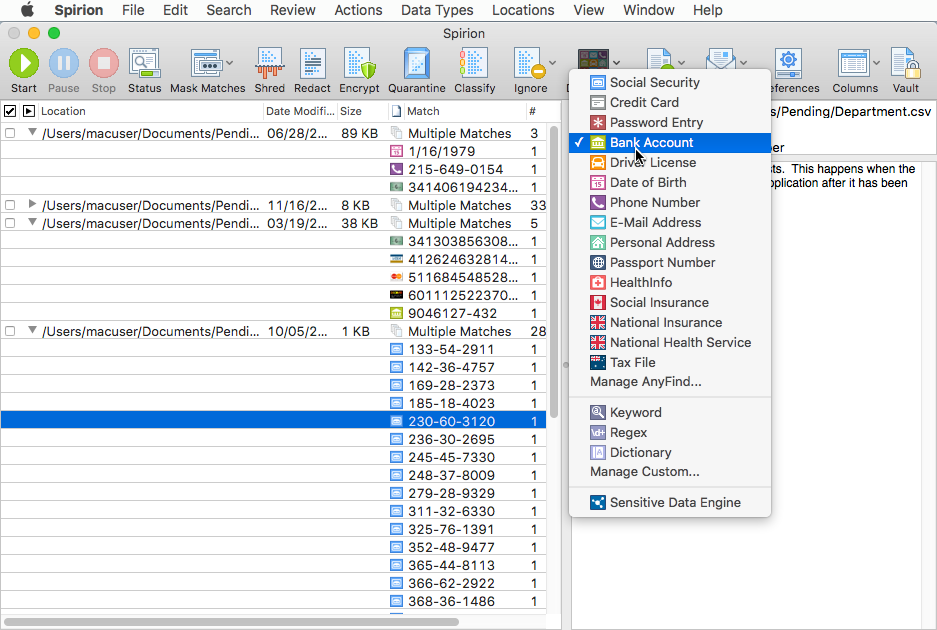Screen dimensions: 937x630
Task: Click the red Stop button
Action: point(103,63)
